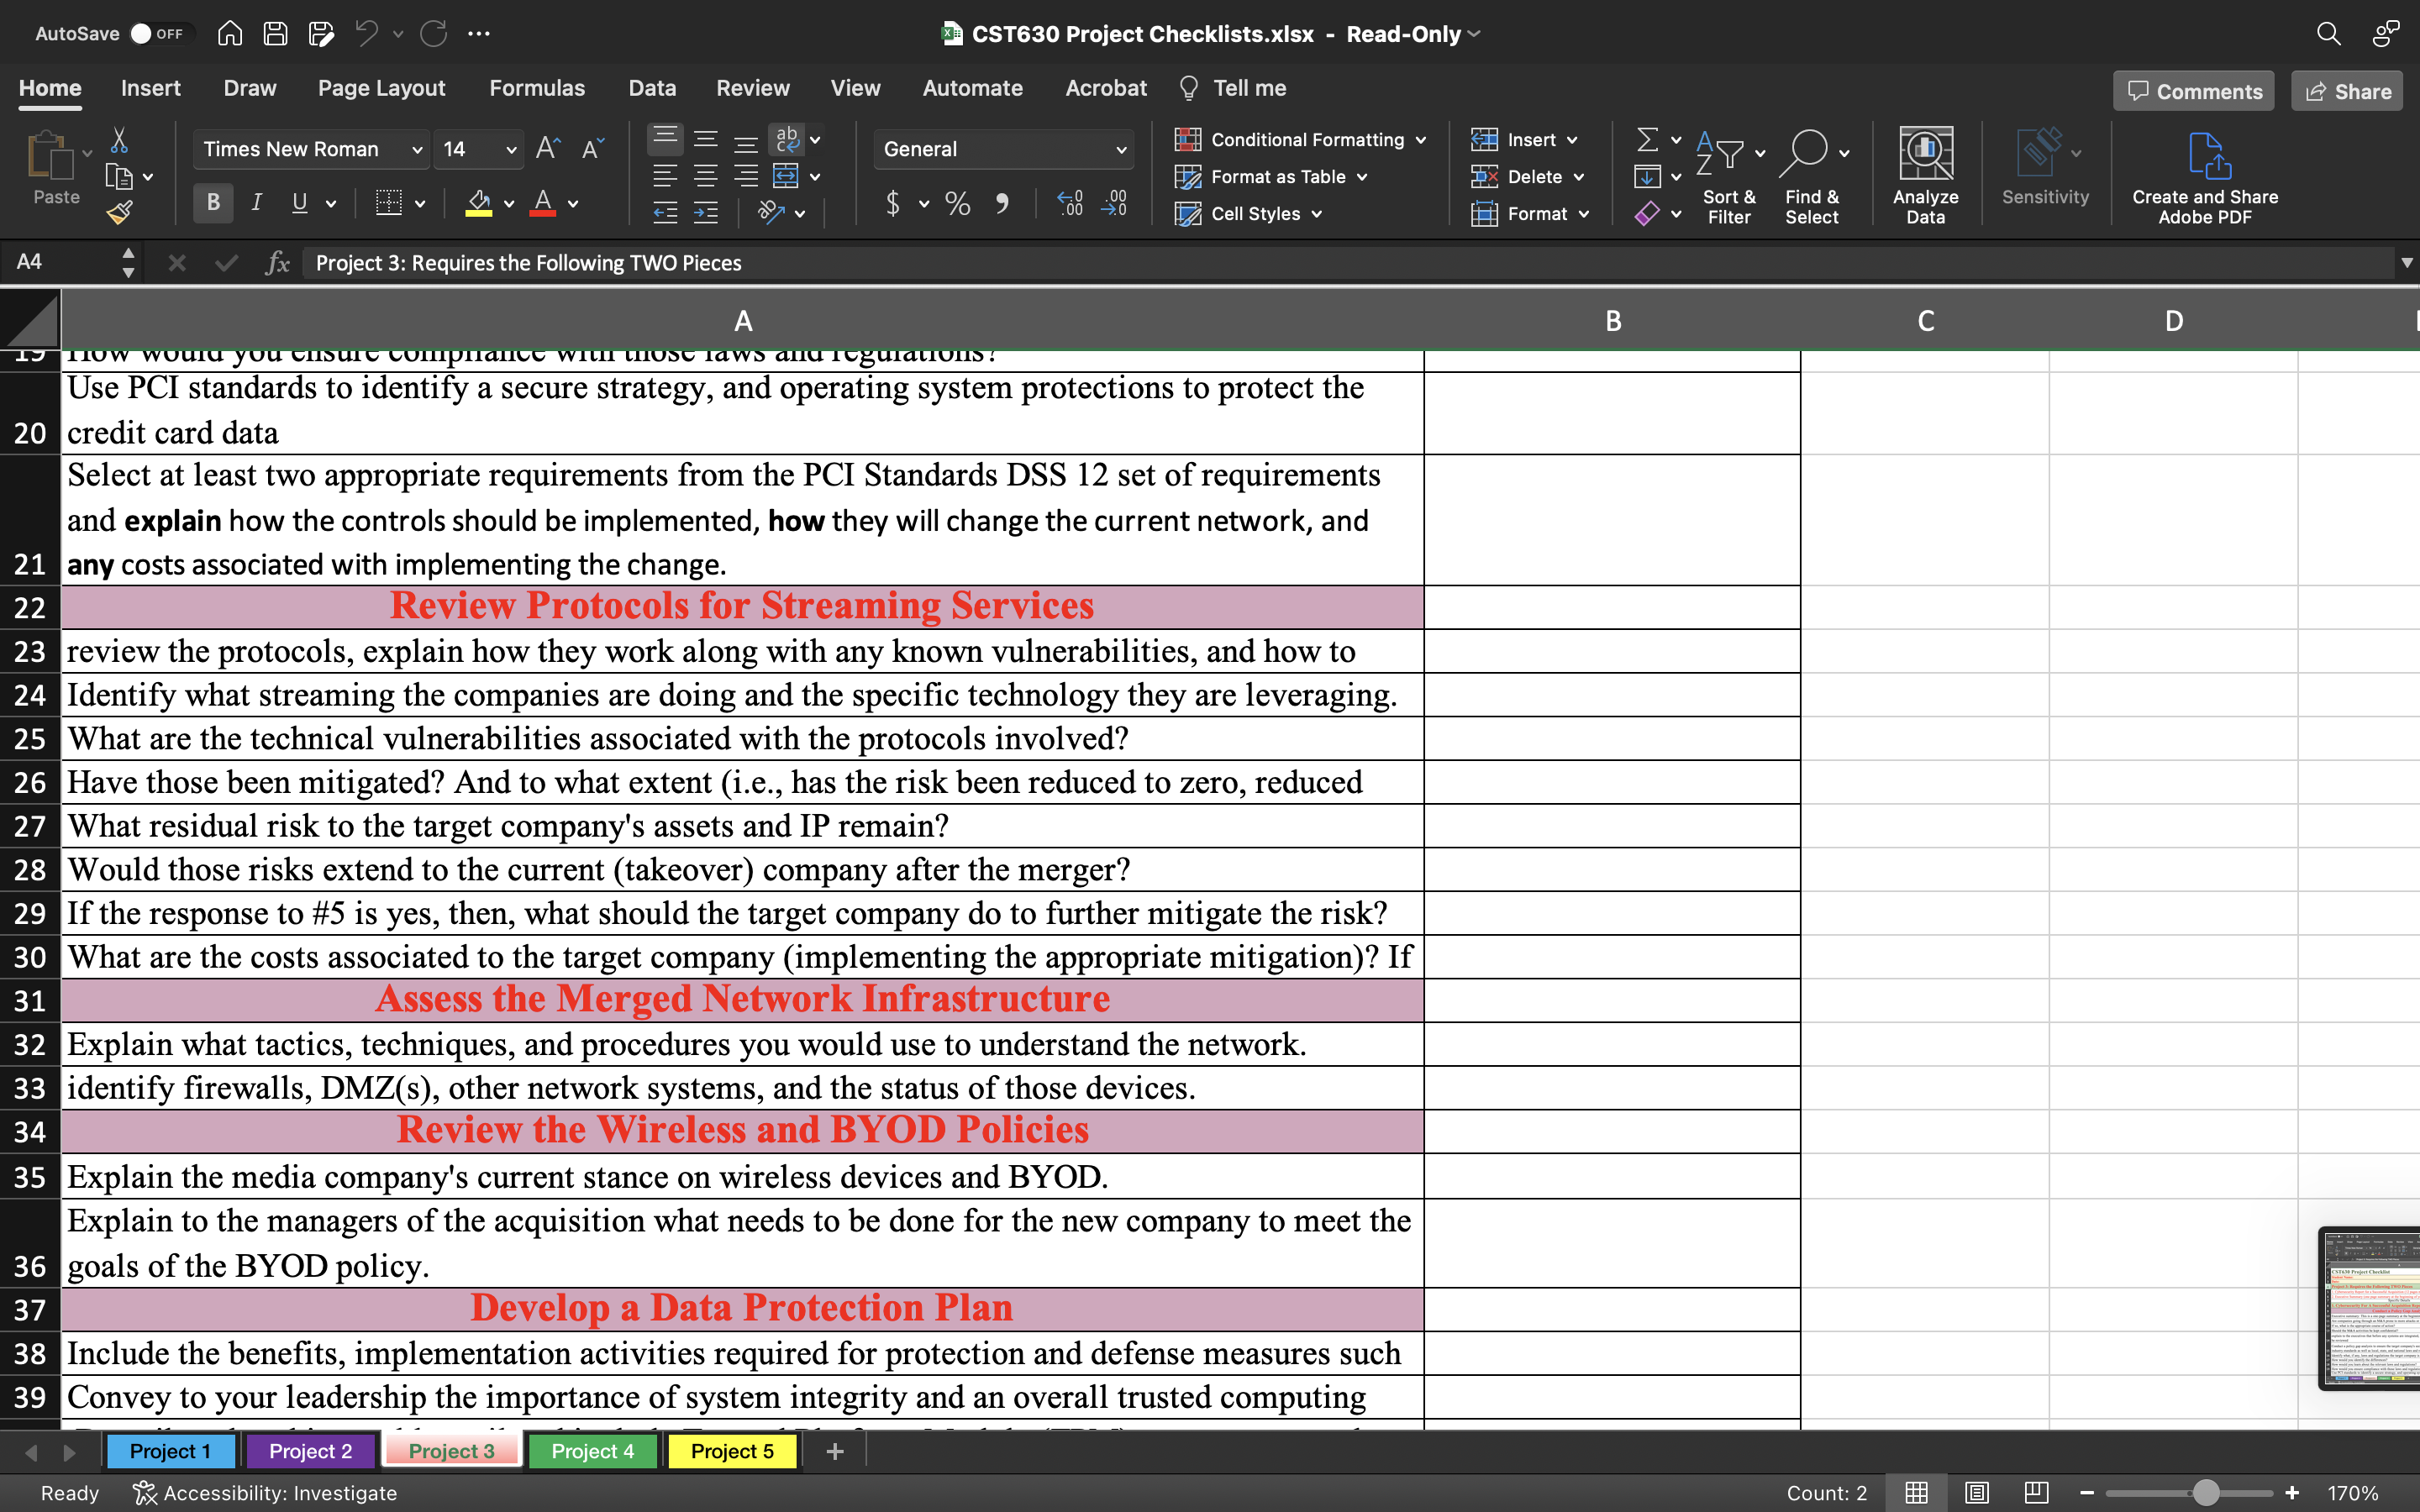2420x1512 pixels.
Task: Click Create and Share Adobe PDF
Action: pyautogui.click(x=2205, y=178)
